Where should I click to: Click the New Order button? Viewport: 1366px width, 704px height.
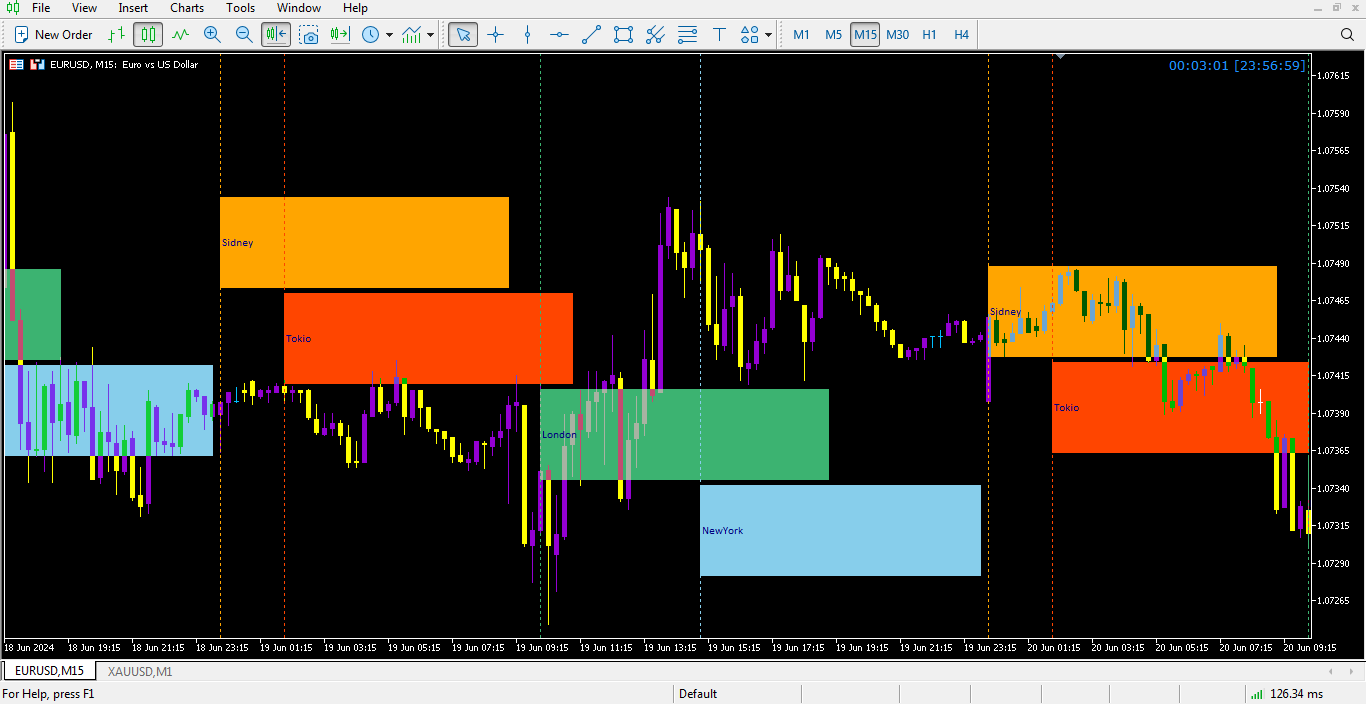[54, 34]
